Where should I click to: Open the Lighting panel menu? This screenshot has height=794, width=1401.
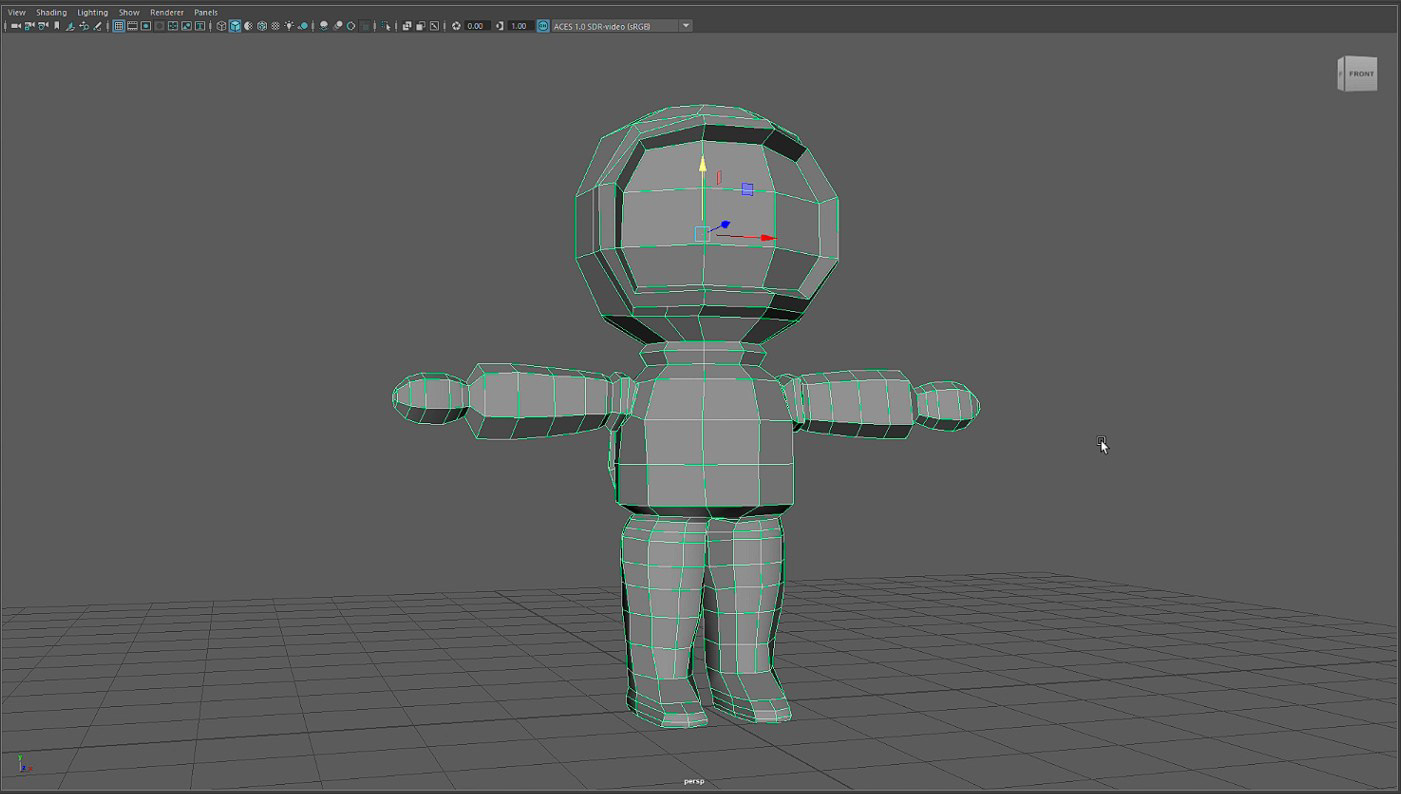coord(92,12)
